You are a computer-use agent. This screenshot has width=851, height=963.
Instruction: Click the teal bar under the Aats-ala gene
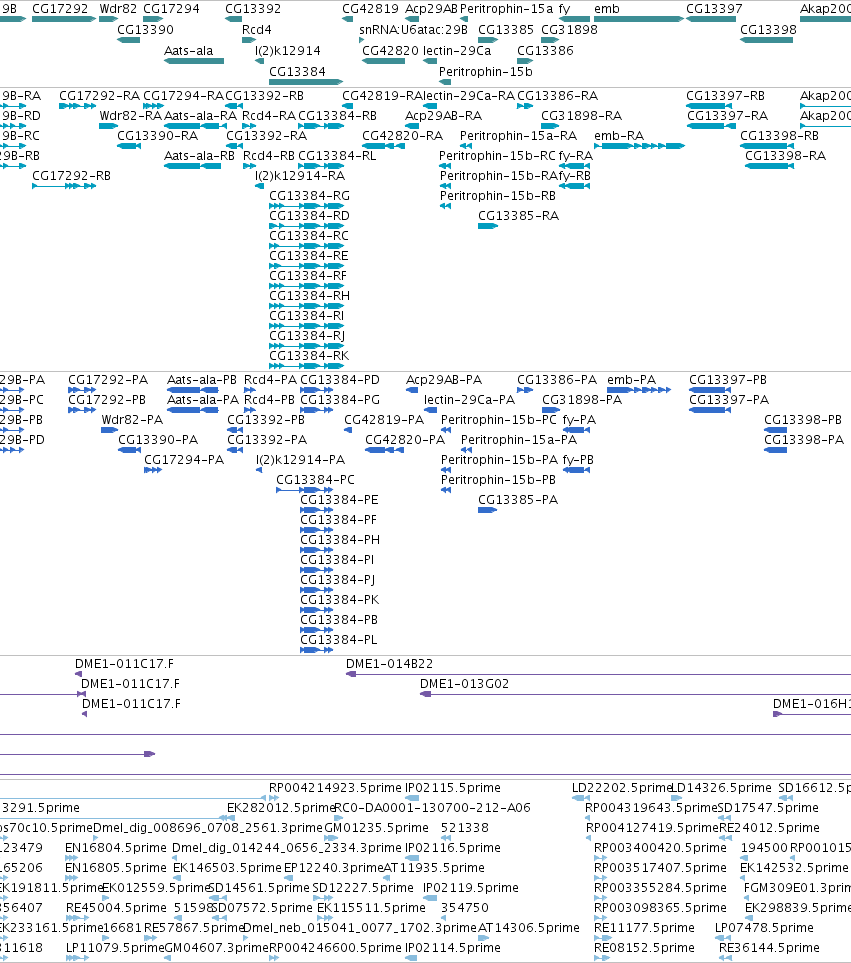(x=194, y=61)
